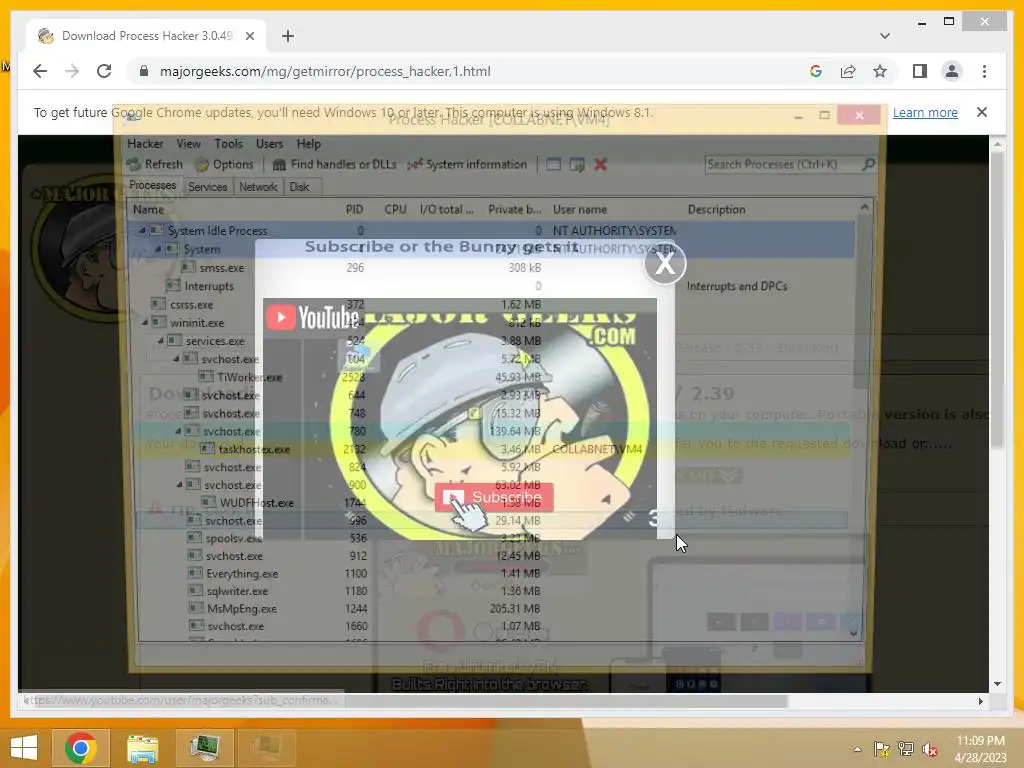Share this page using the share icon

point(848,71)
